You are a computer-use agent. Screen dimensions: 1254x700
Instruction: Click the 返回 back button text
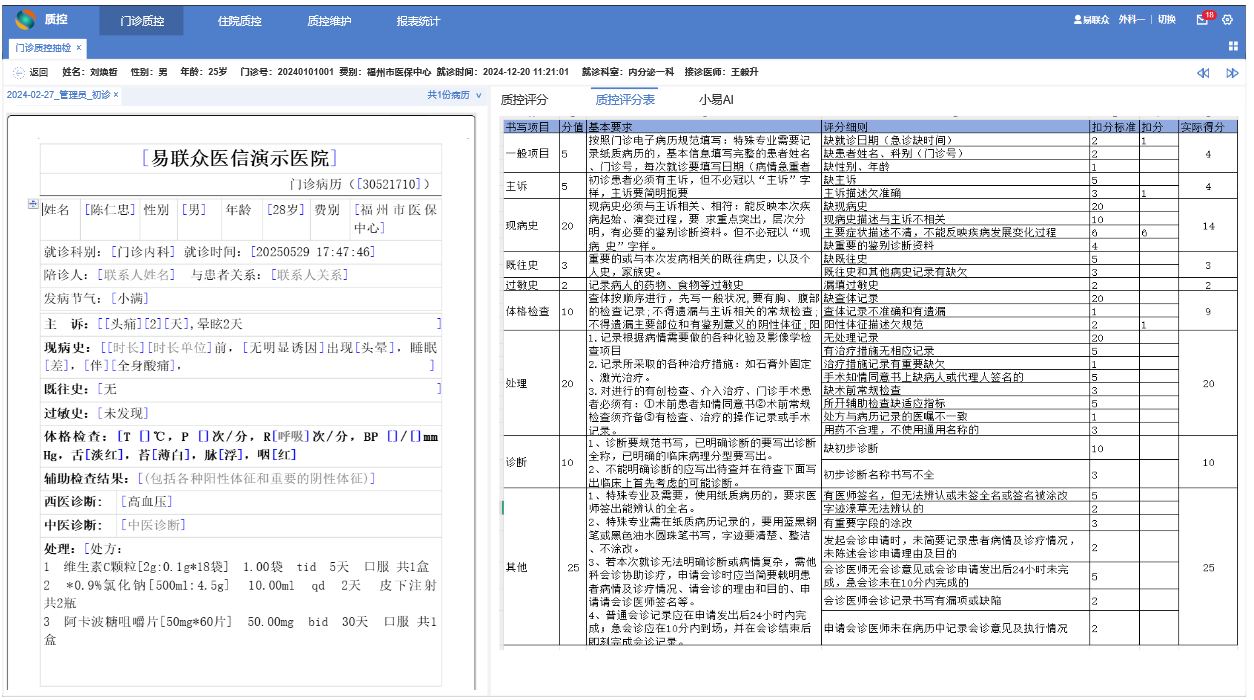point(38,72)
